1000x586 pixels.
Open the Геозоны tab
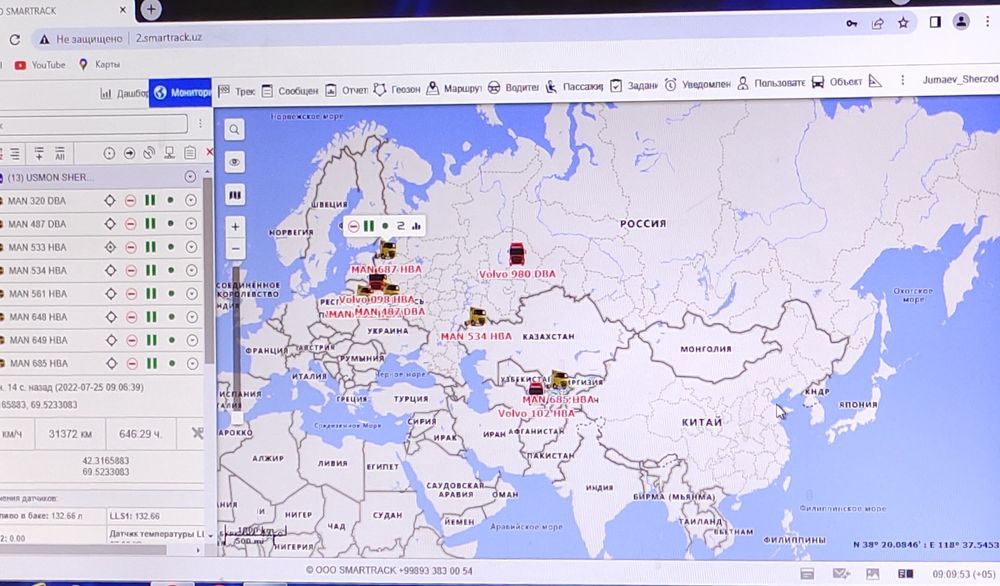coord(397,90)
